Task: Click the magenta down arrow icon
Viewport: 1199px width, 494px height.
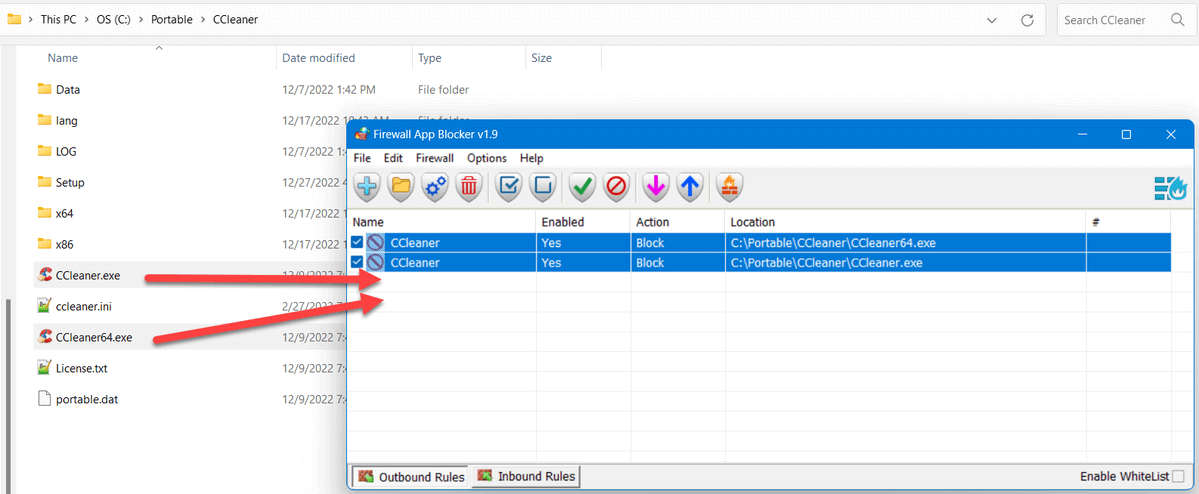Action: click(656, 187)
